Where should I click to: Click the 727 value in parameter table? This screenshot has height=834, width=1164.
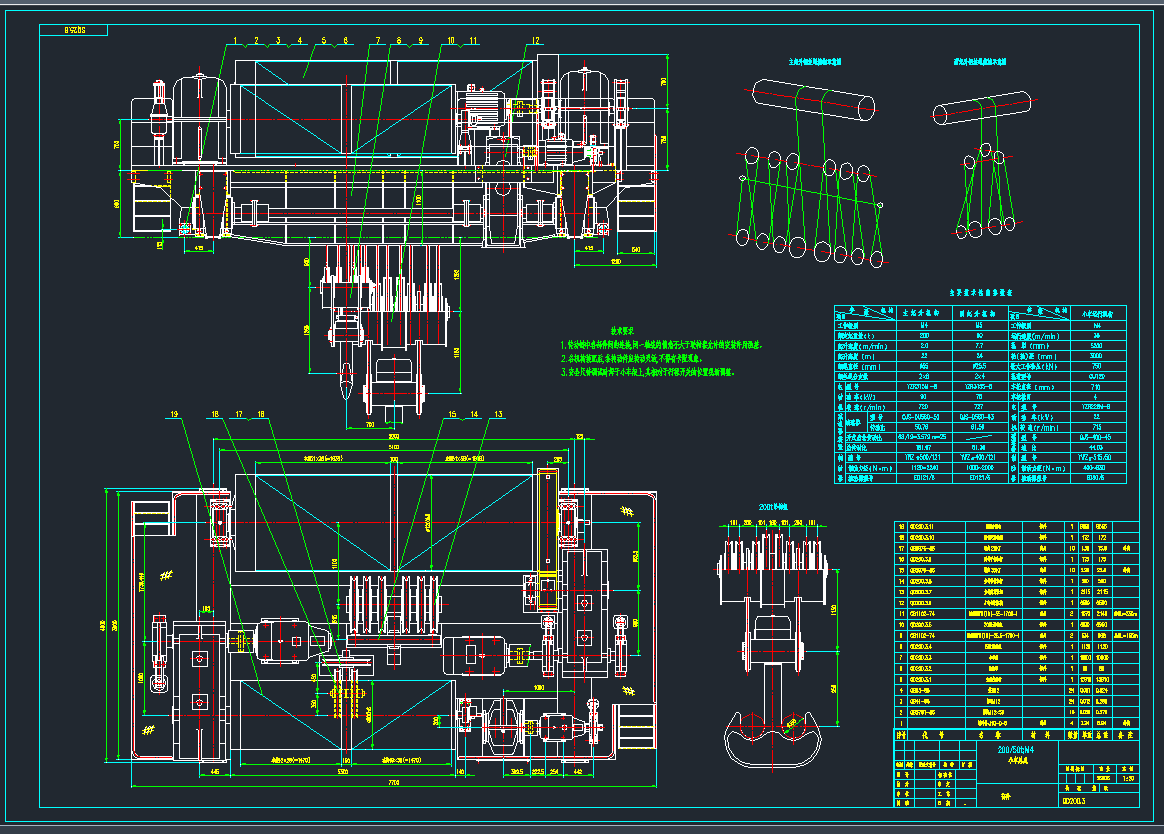(978, 407)
